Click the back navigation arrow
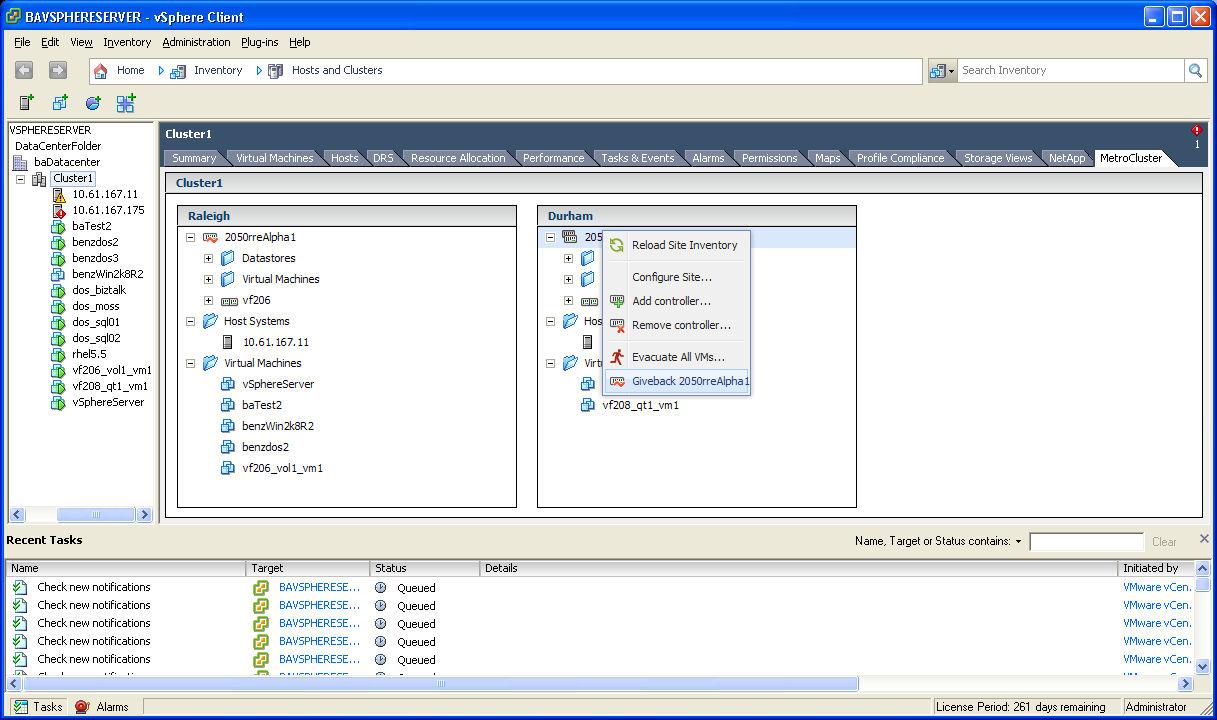The image size is (1217, 720). pos(25,70)
